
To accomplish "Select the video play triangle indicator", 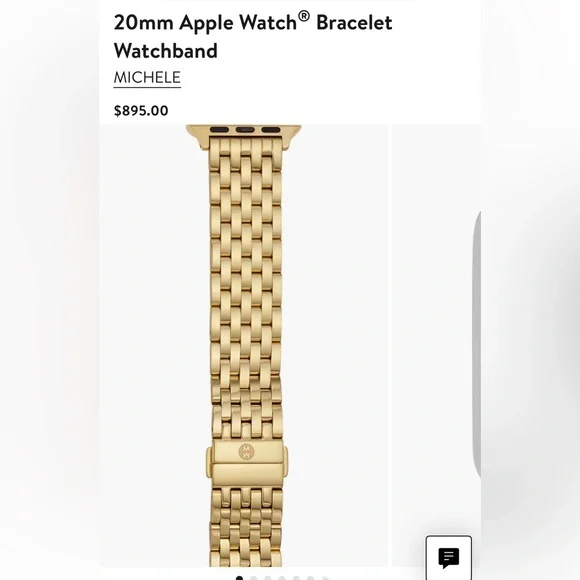I will [x=326, y=578].
